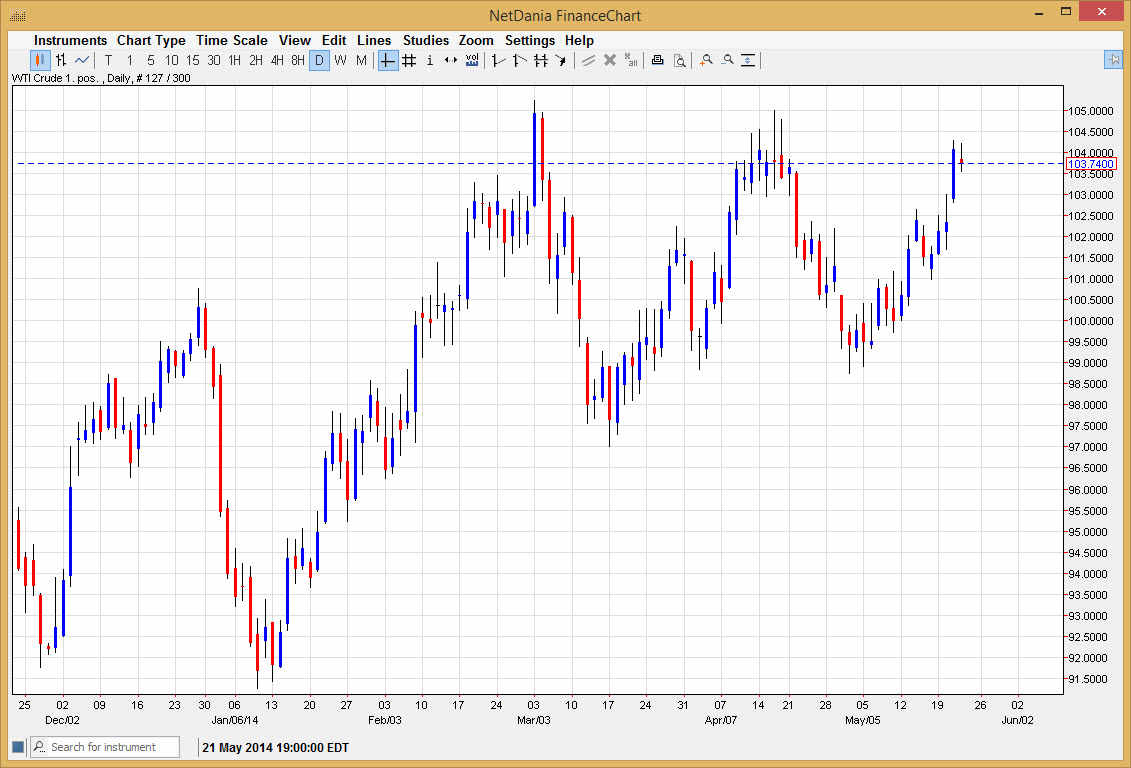Click the volume (vol) indicator icon

tap(471, 61)
